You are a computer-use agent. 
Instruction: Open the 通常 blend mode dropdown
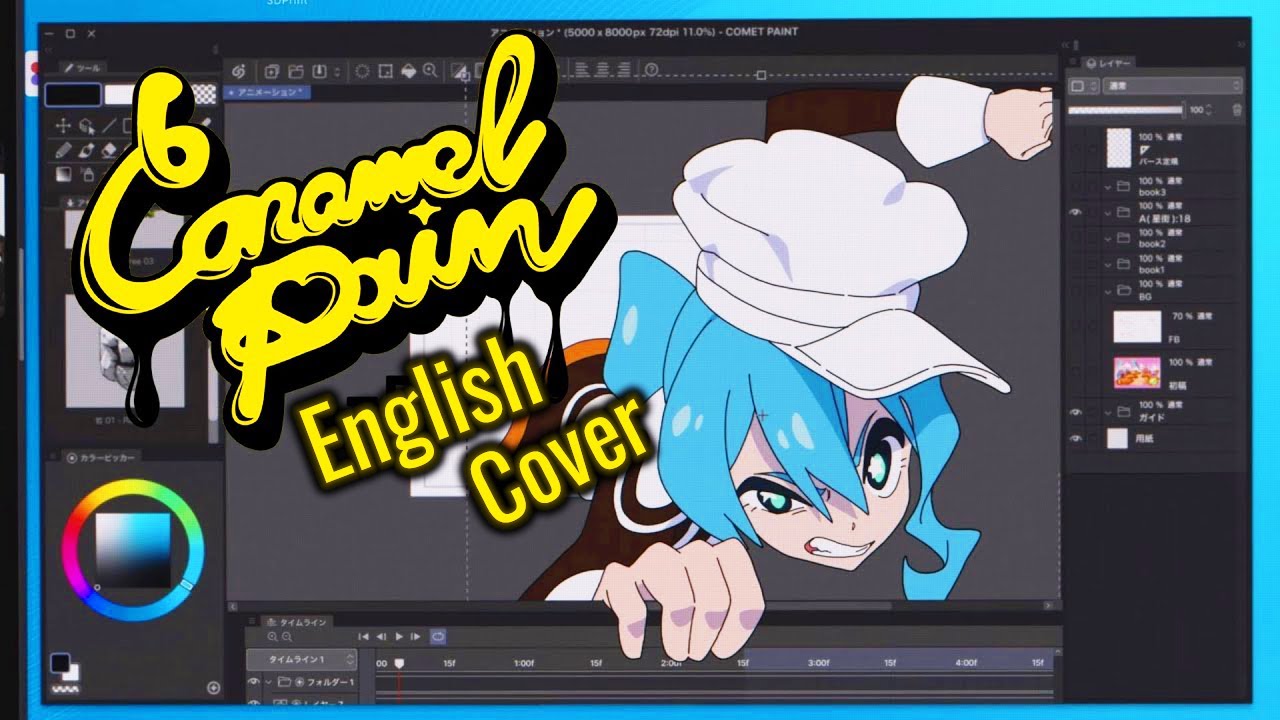click(1174, 87)
